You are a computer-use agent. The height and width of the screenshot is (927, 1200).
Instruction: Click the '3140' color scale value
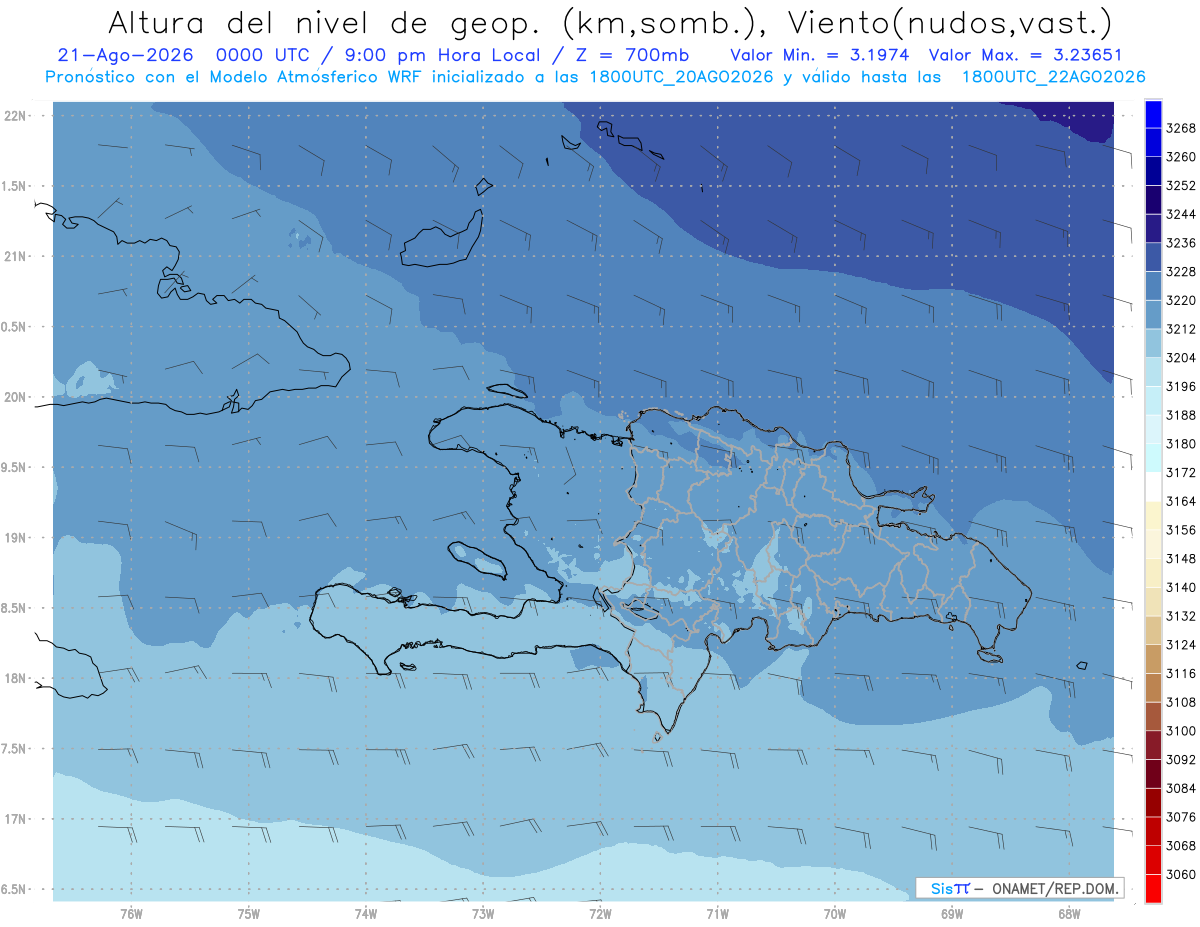[1181, 587]
